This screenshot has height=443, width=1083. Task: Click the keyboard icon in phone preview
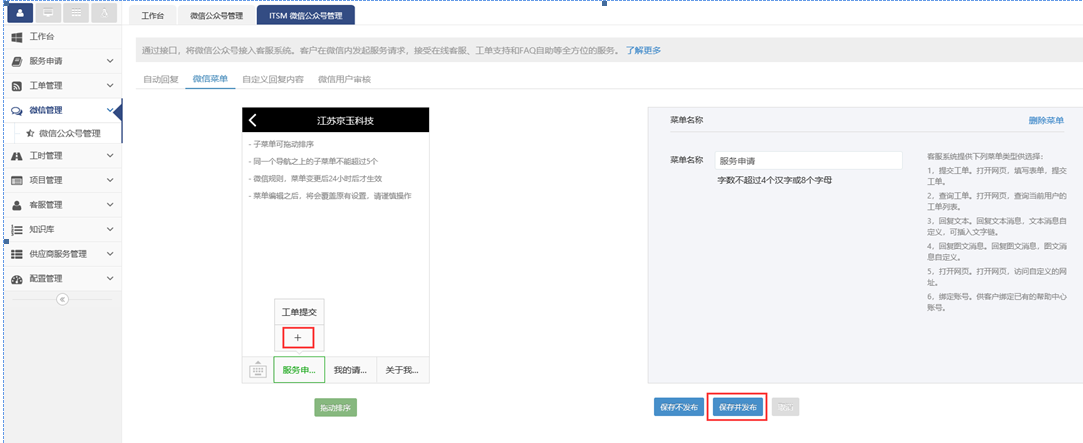pos(257,370)
